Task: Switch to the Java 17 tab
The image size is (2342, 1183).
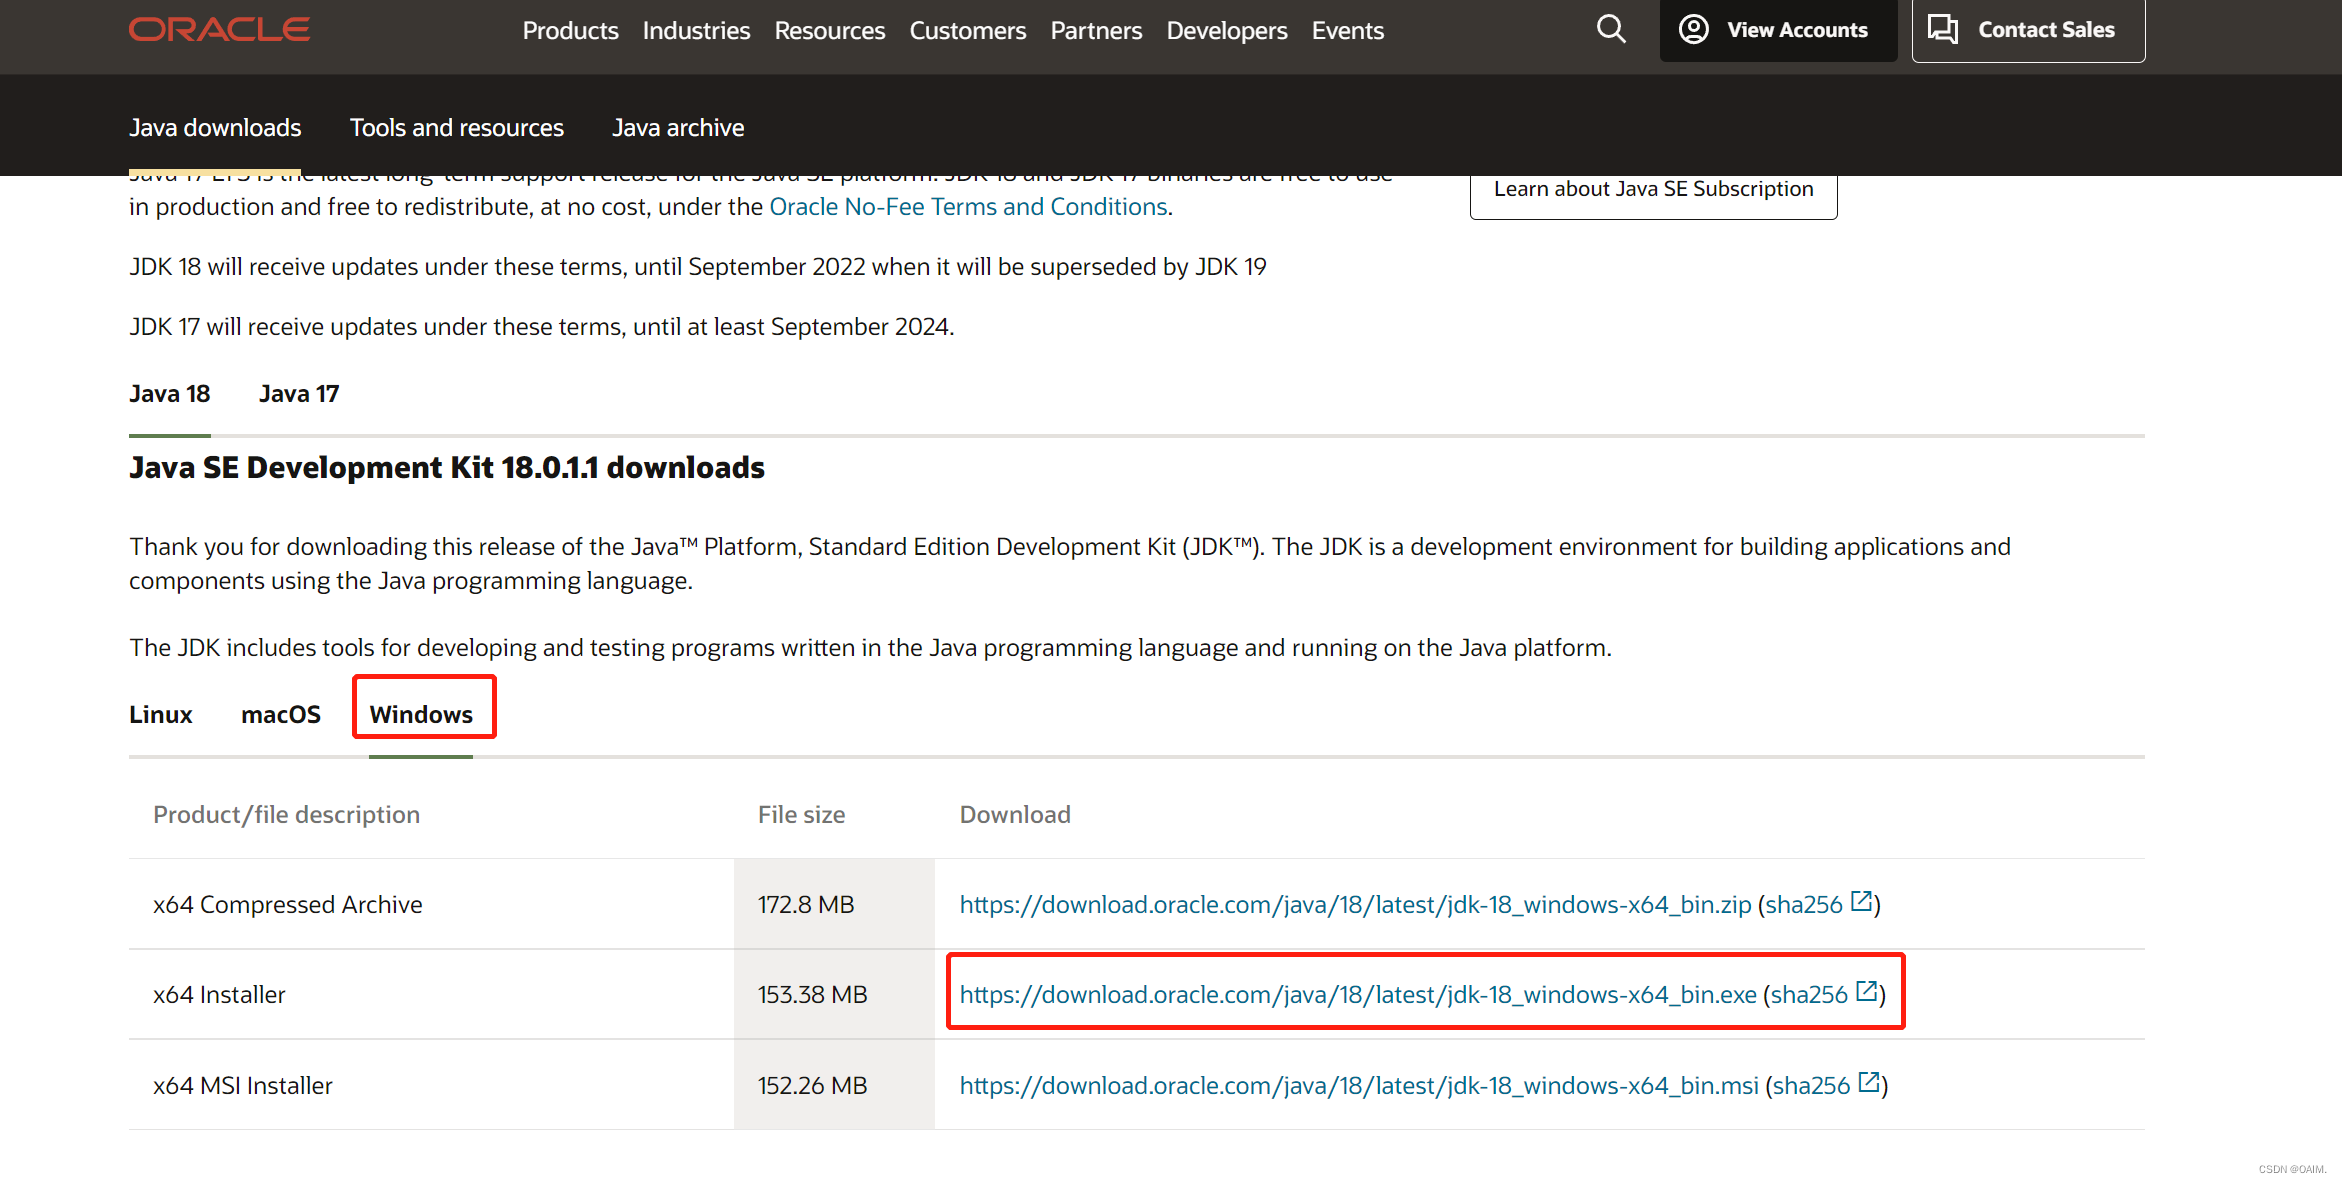Action: [x=299, y=394]
